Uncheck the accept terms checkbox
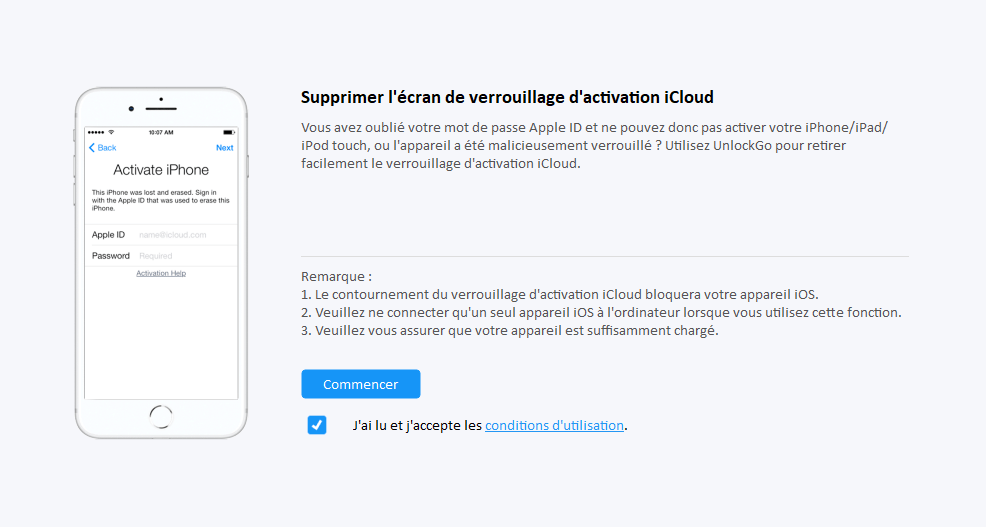The image size is (986, 527). 317,425
